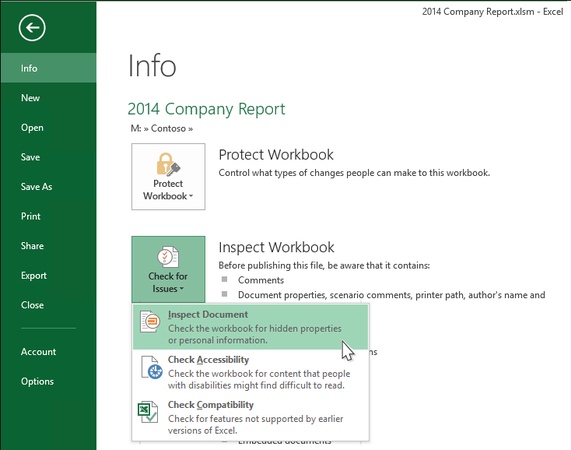Select the Info tab in sidebar
Image resolution: width=571 pixels, height=450 pixels.
pos(48,68)
